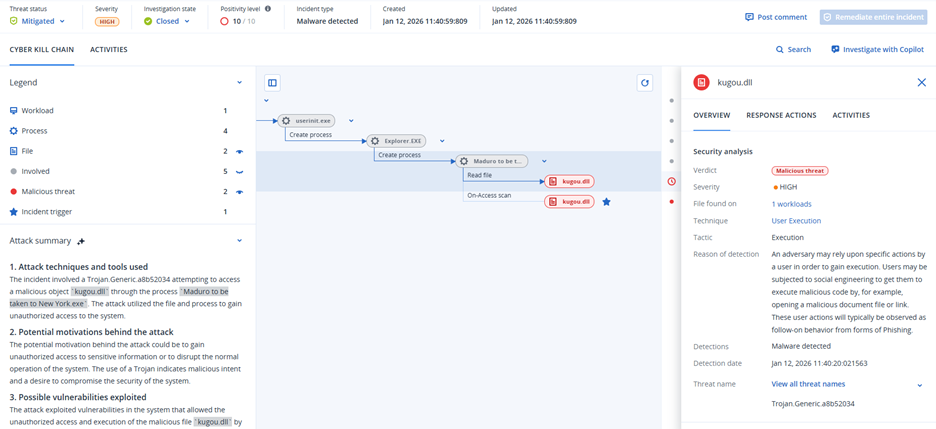Click the red clock timeline icon
936x429 pixels.
pos(671,181)
